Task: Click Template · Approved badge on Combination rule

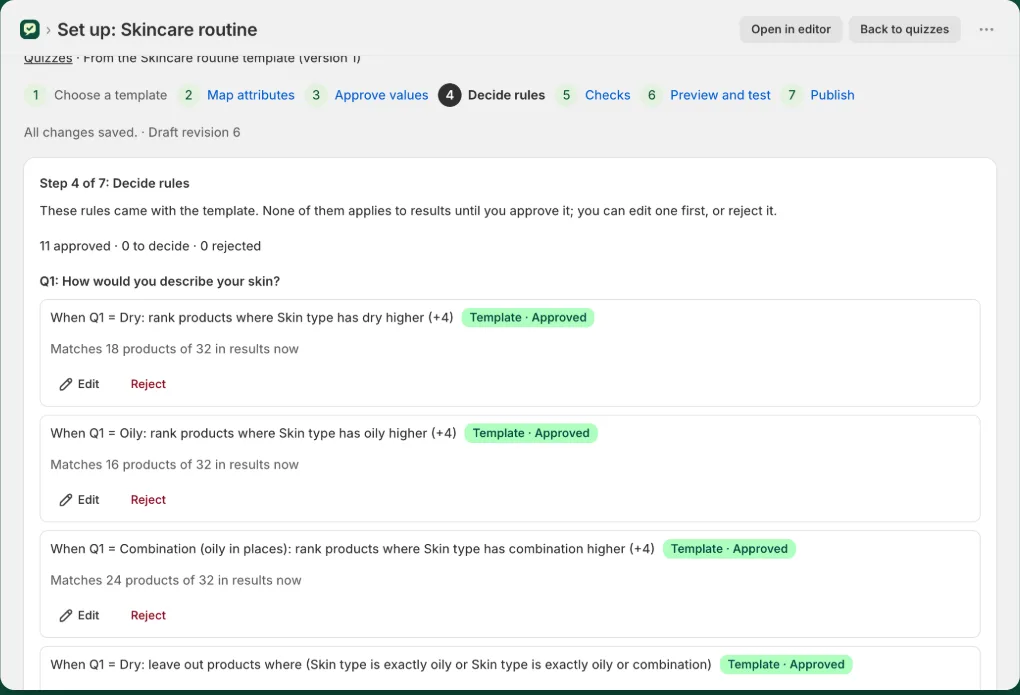Action: point(729,549)
